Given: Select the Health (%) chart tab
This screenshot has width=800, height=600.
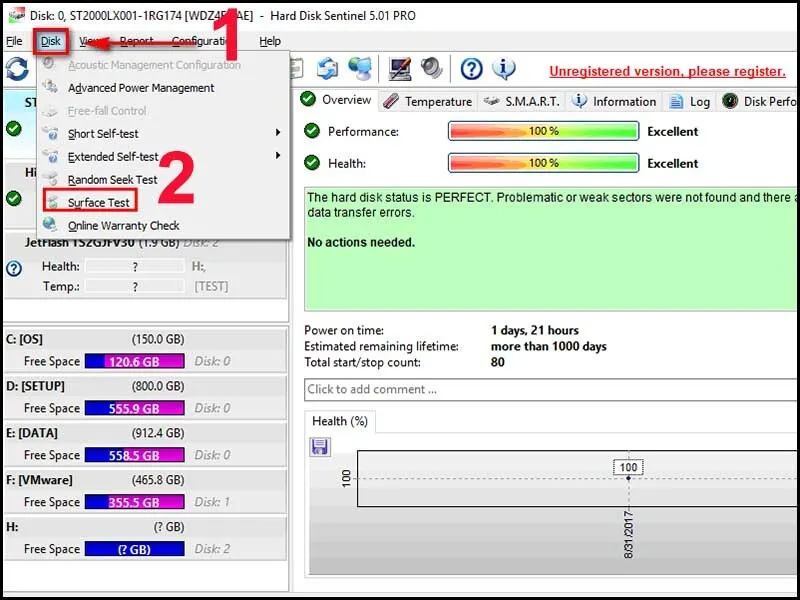Looking at the screenshot, I should point(340,421).
